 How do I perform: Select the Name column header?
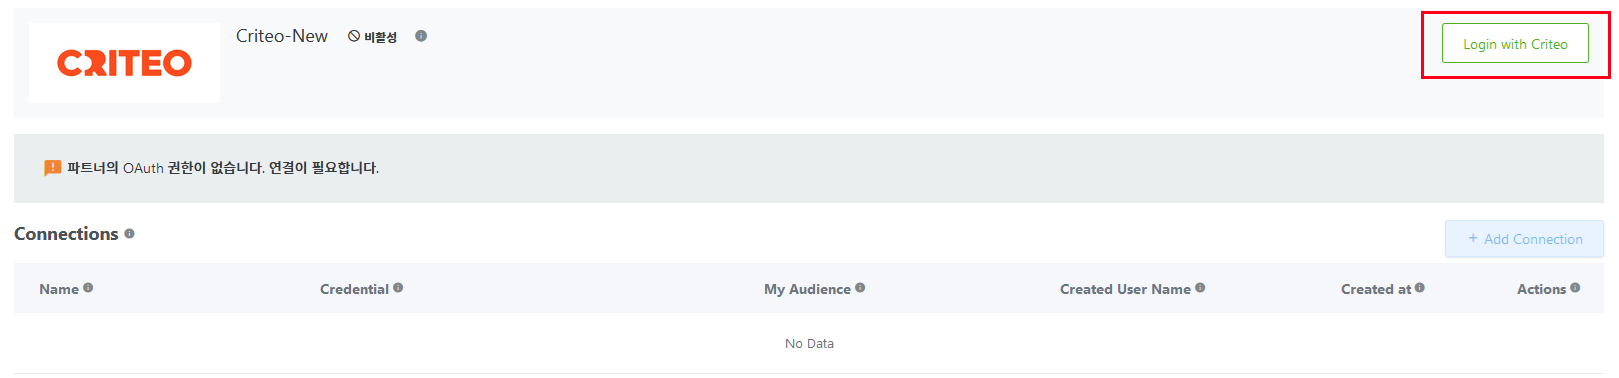point(59,289)
